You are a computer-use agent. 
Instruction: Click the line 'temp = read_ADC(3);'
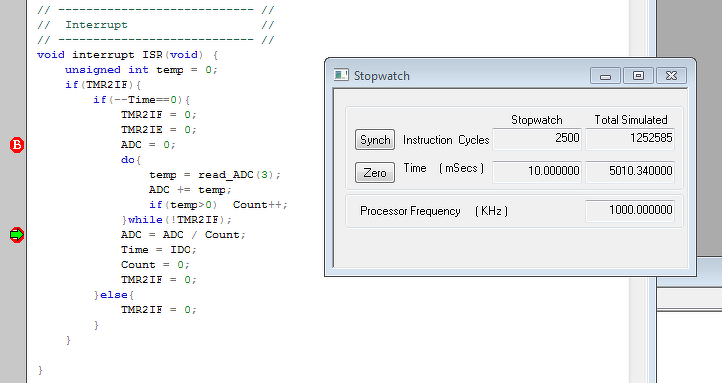tap(215, 175)
